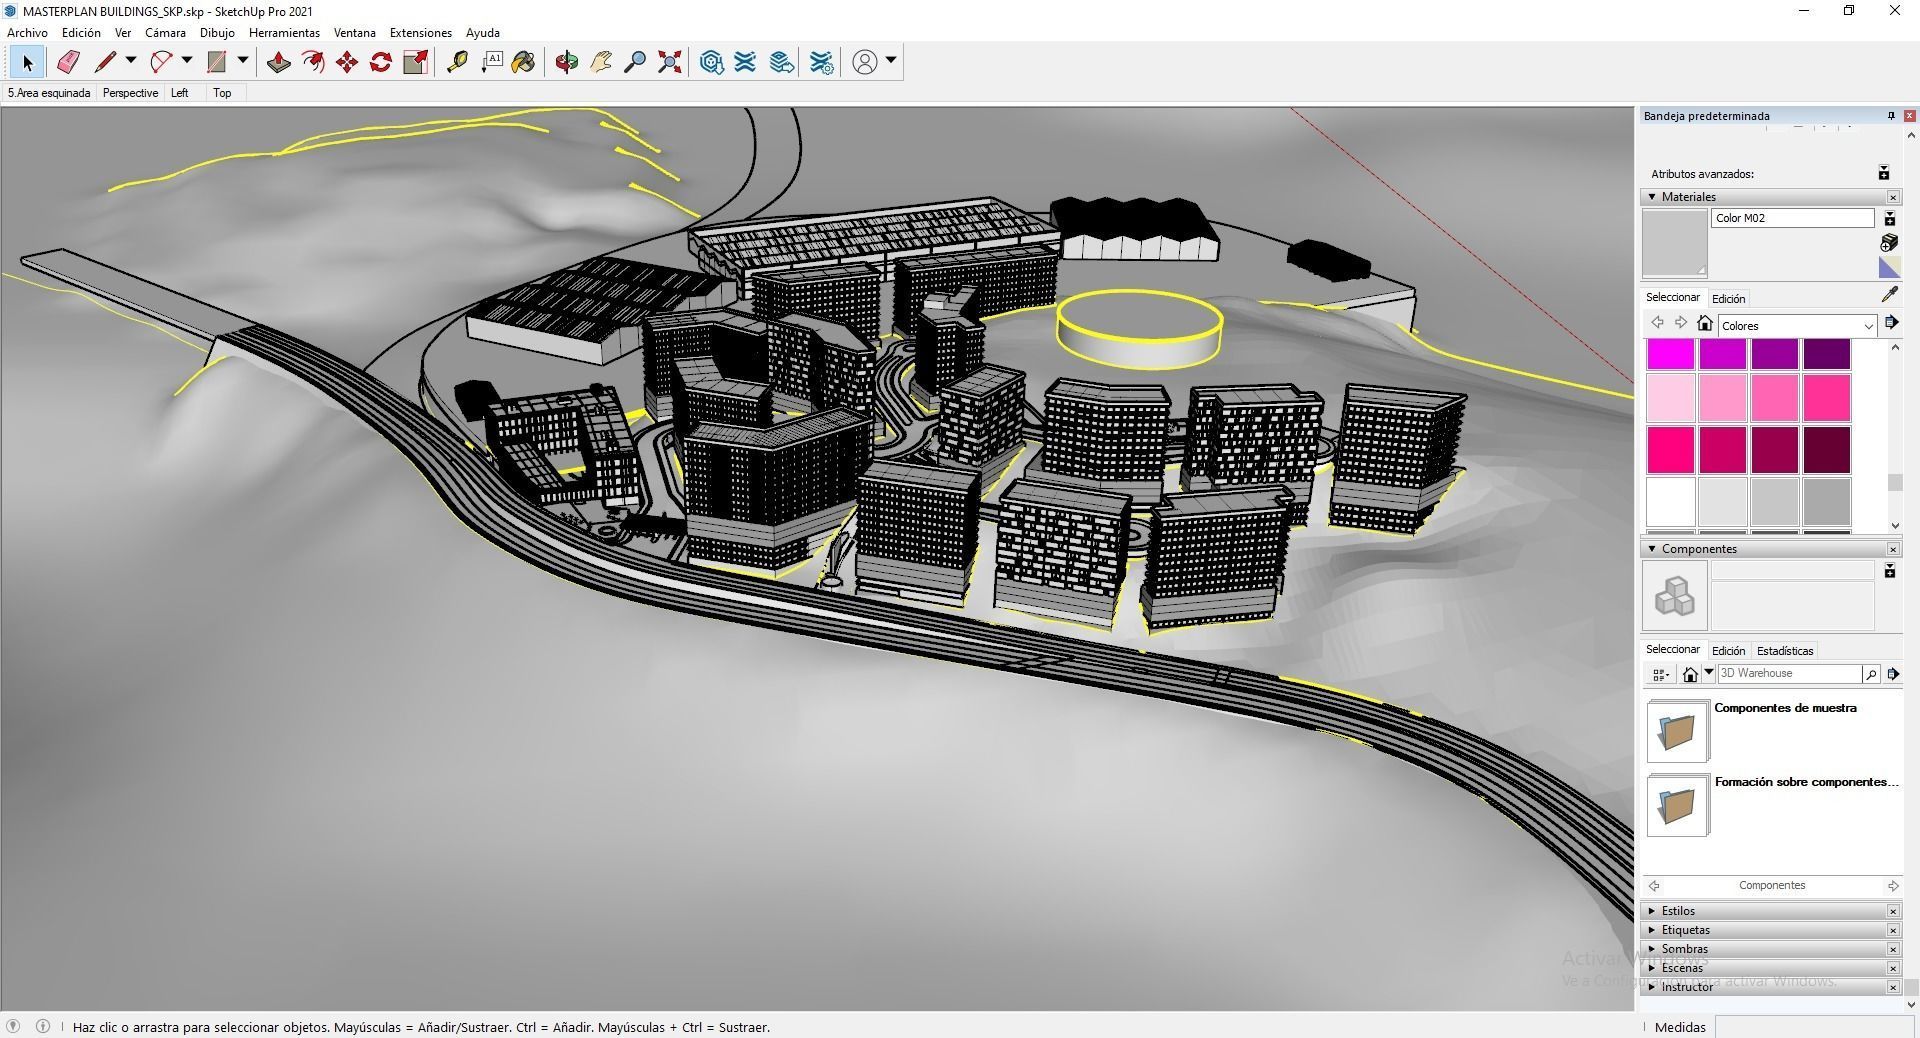Open the Extension Manager icon
This screenshot has height=1038, width=1920.
coord(822,62)
